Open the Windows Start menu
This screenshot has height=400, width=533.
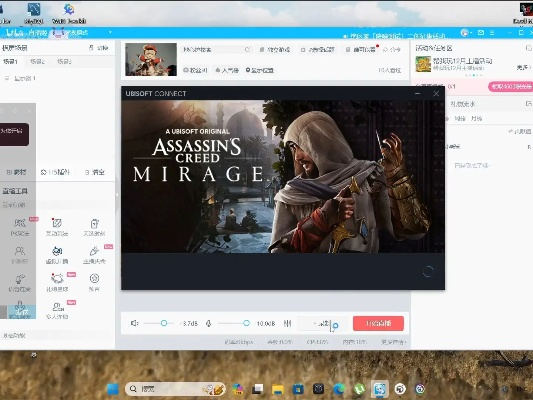pyautogui.click(x=113, y=389)
